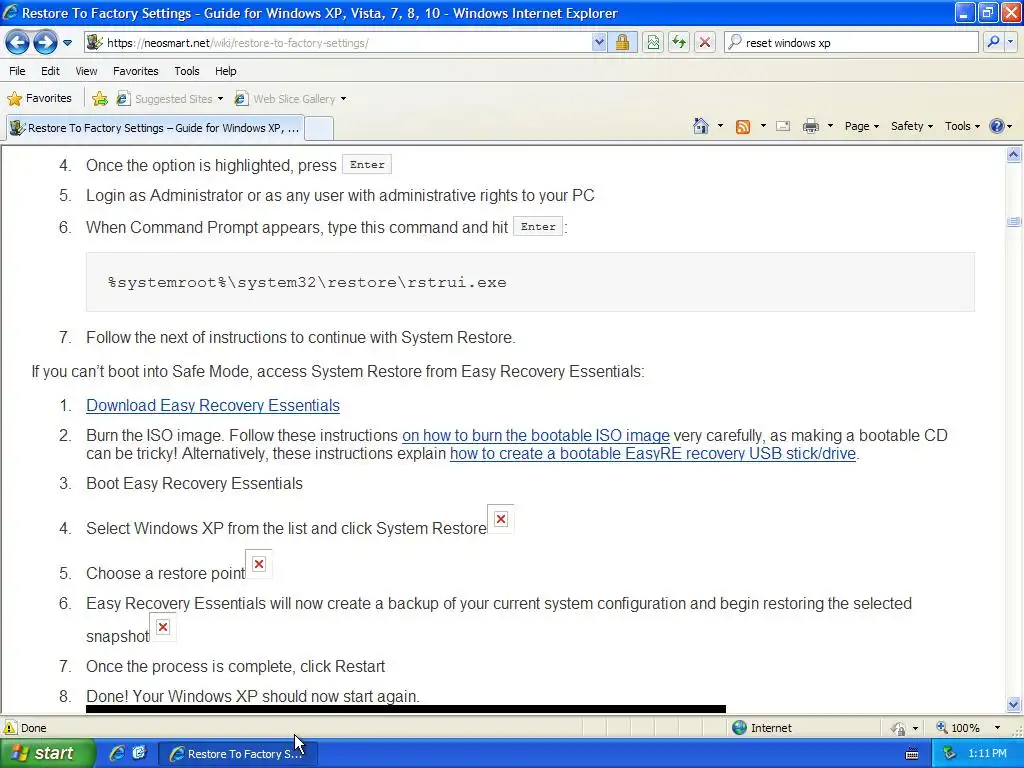Image resolution: width=1024 pixels, height=768 pixels.
Task: Open recent pages dropdown next to Forward
Action: pyautogui.click(x=67, y=44)
